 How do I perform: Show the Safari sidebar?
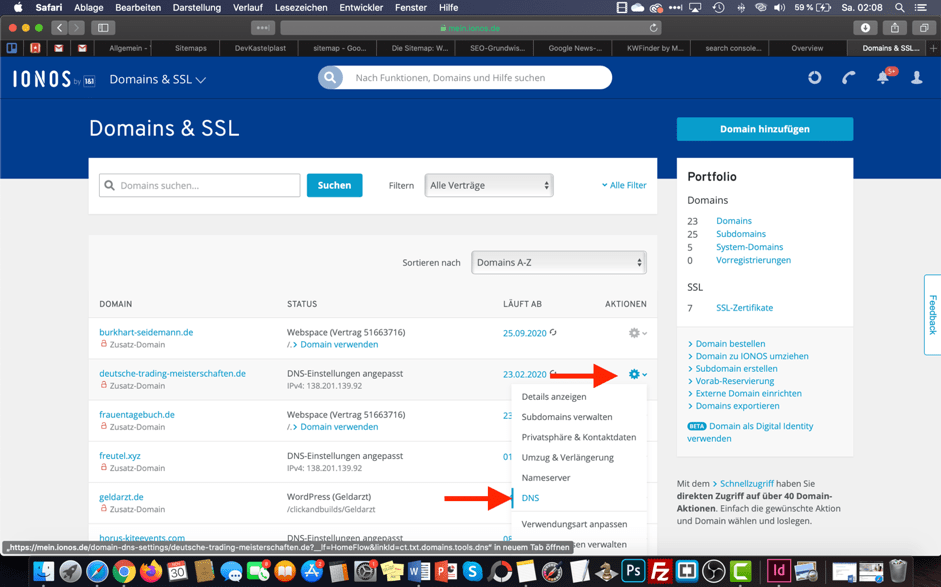coord(103,28)
